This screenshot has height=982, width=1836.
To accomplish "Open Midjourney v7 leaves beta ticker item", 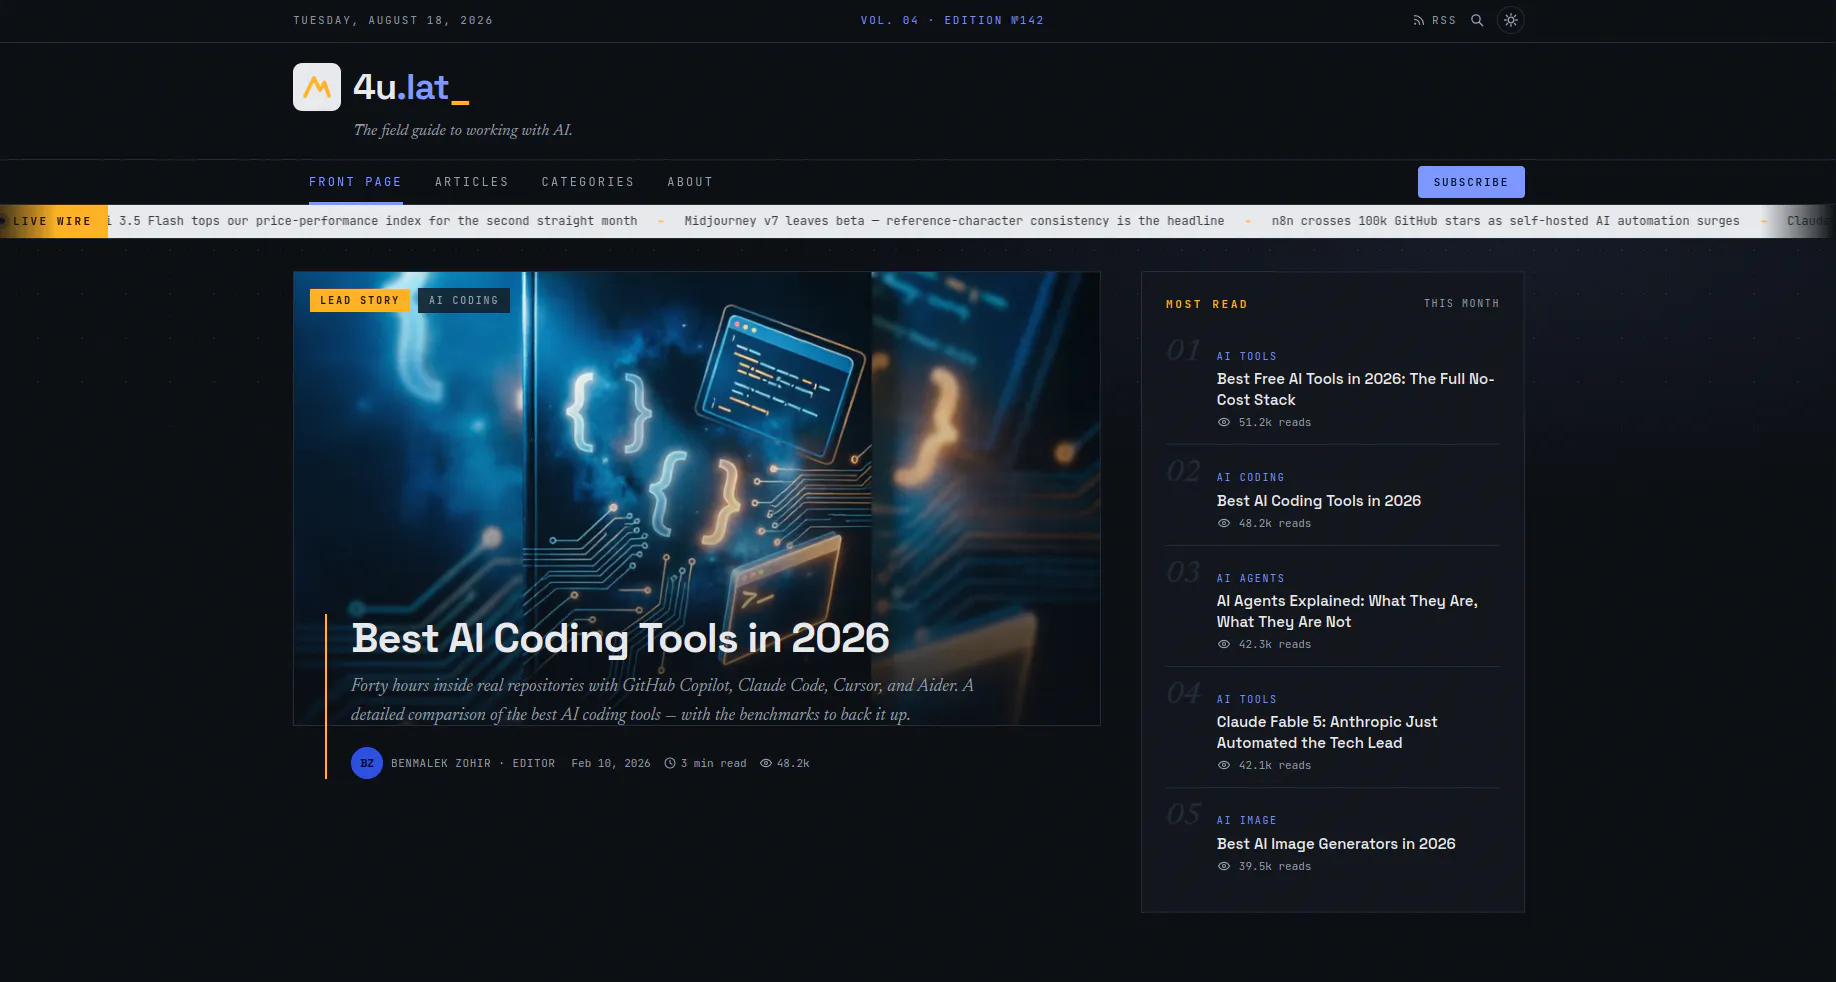I will (x=954, y=221).
